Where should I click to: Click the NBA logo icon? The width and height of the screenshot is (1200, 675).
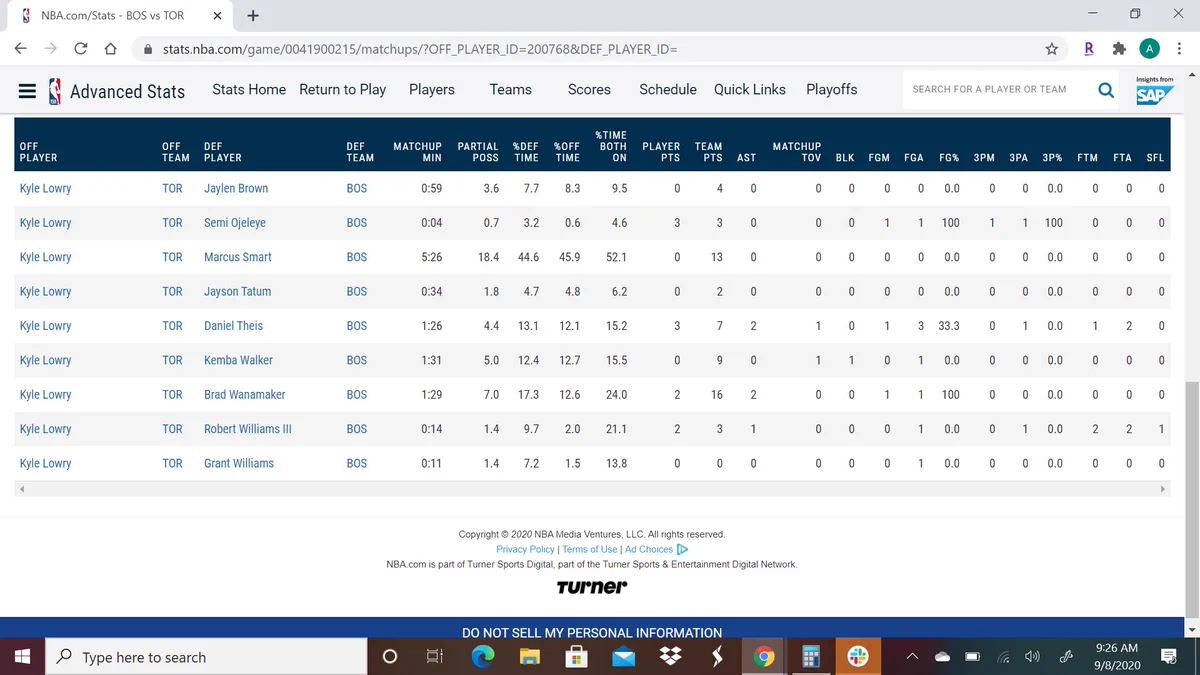point(55,91)
